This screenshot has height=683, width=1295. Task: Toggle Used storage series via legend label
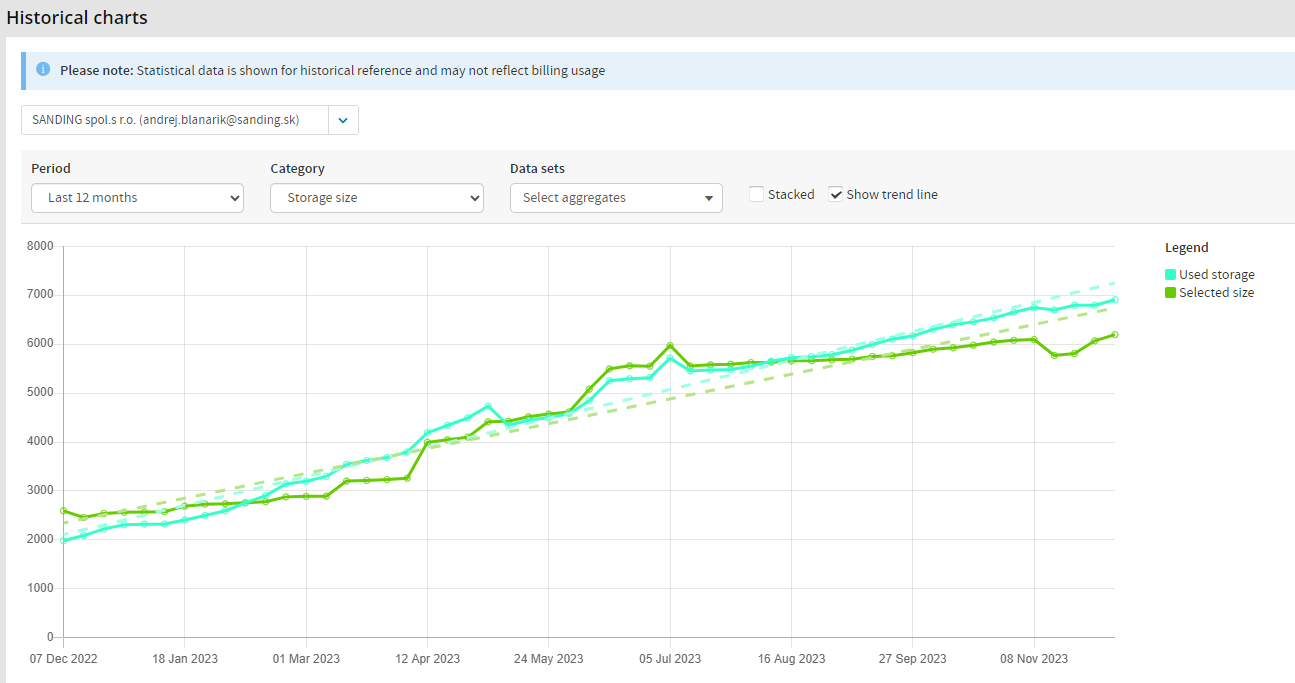coord(1216,275)
